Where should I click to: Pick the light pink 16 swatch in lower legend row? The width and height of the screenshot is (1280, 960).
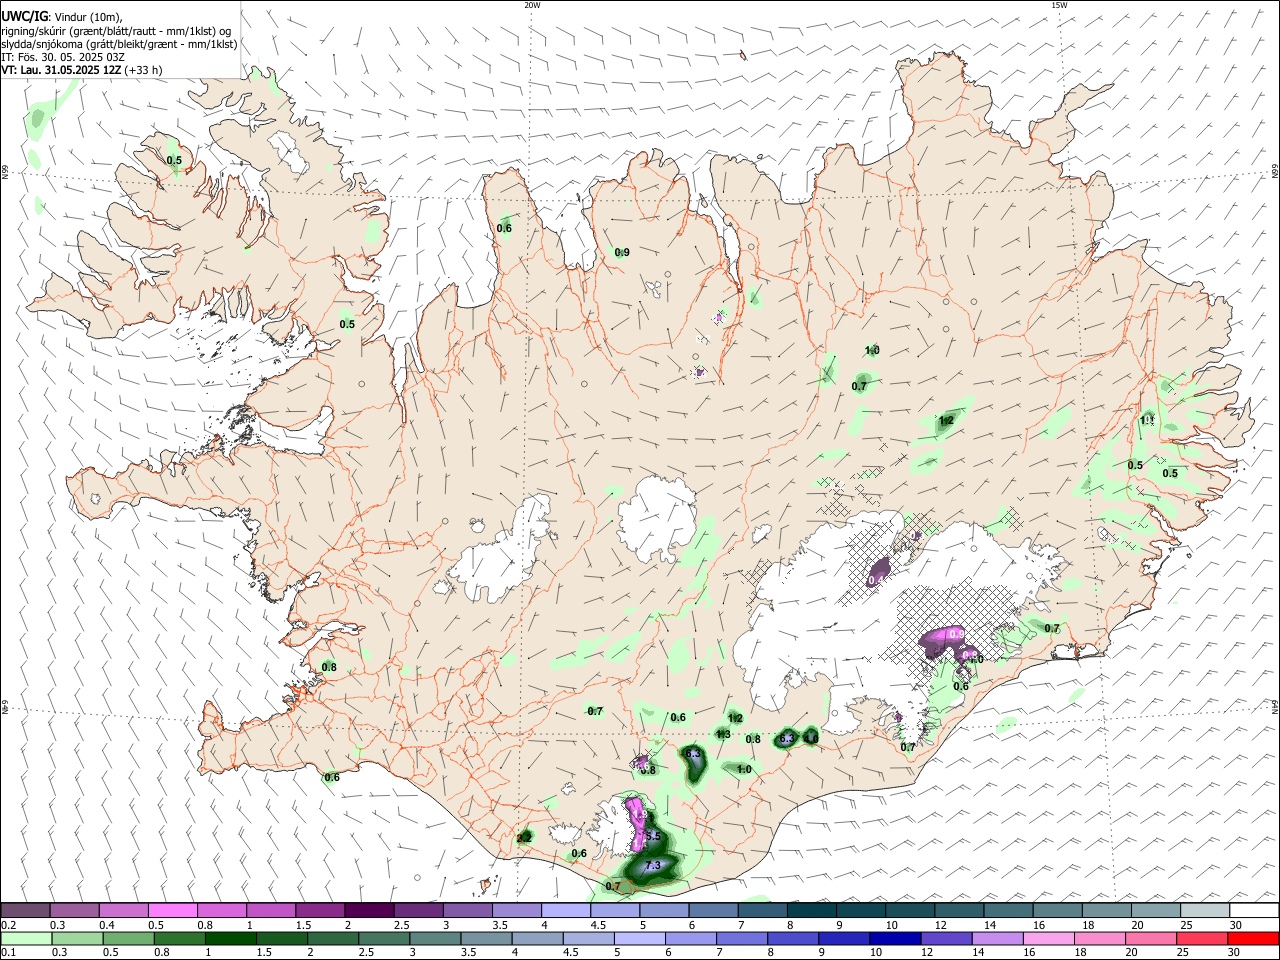[1049, 938]
